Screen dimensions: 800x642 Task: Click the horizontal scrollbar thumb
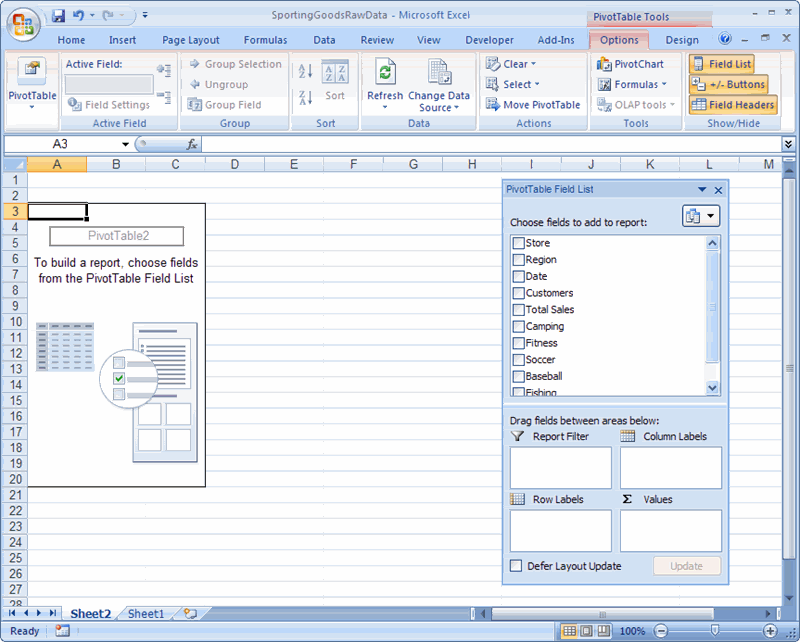(x=602, y=613)
